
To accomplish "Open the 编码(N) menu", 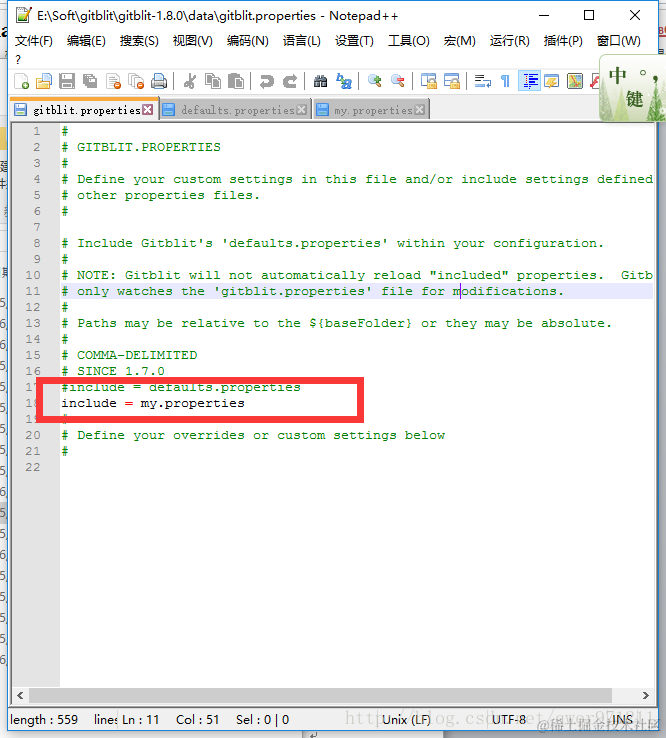I will pyautogui.click(x=248, y=41).
